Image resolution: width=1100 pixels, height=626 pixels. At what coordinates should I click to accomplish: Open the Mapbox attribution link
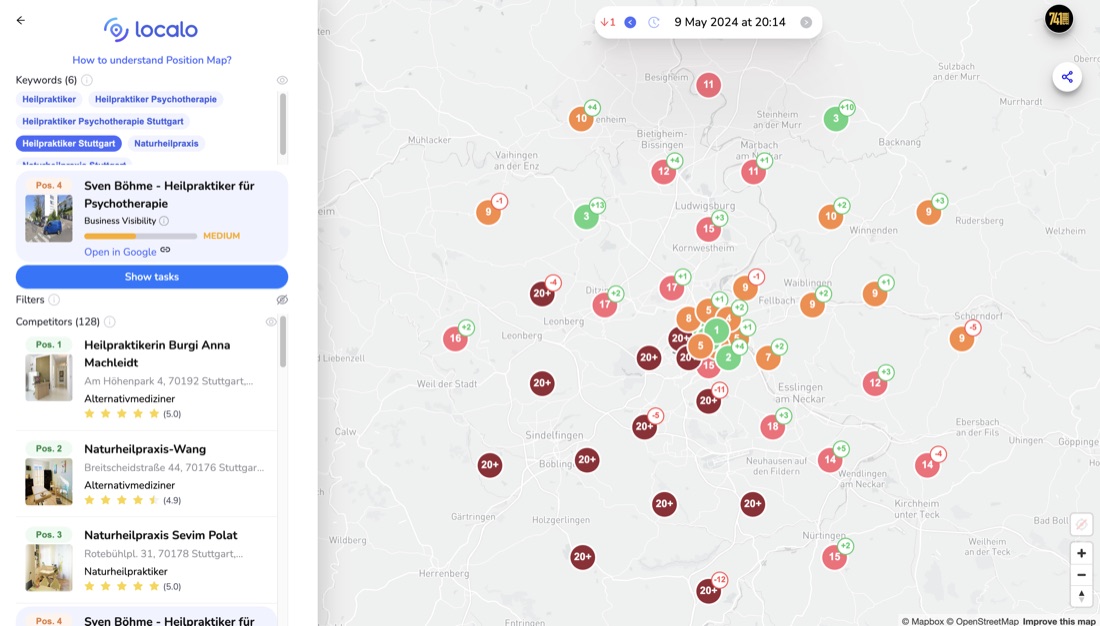922,621
